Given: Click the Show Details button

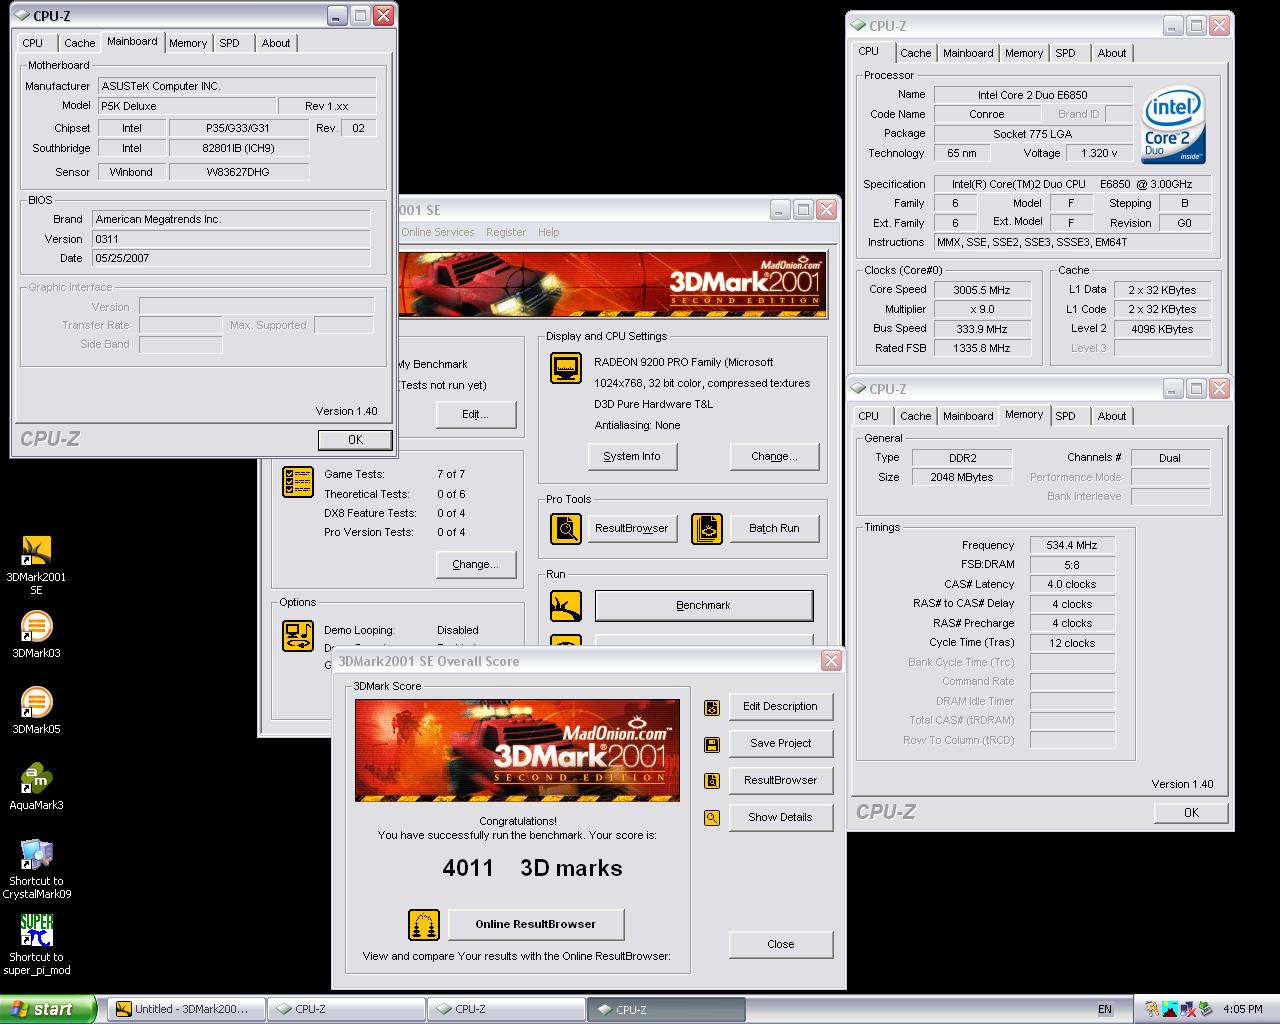Looking at the screenshot, I should click(x=781, y=818).
